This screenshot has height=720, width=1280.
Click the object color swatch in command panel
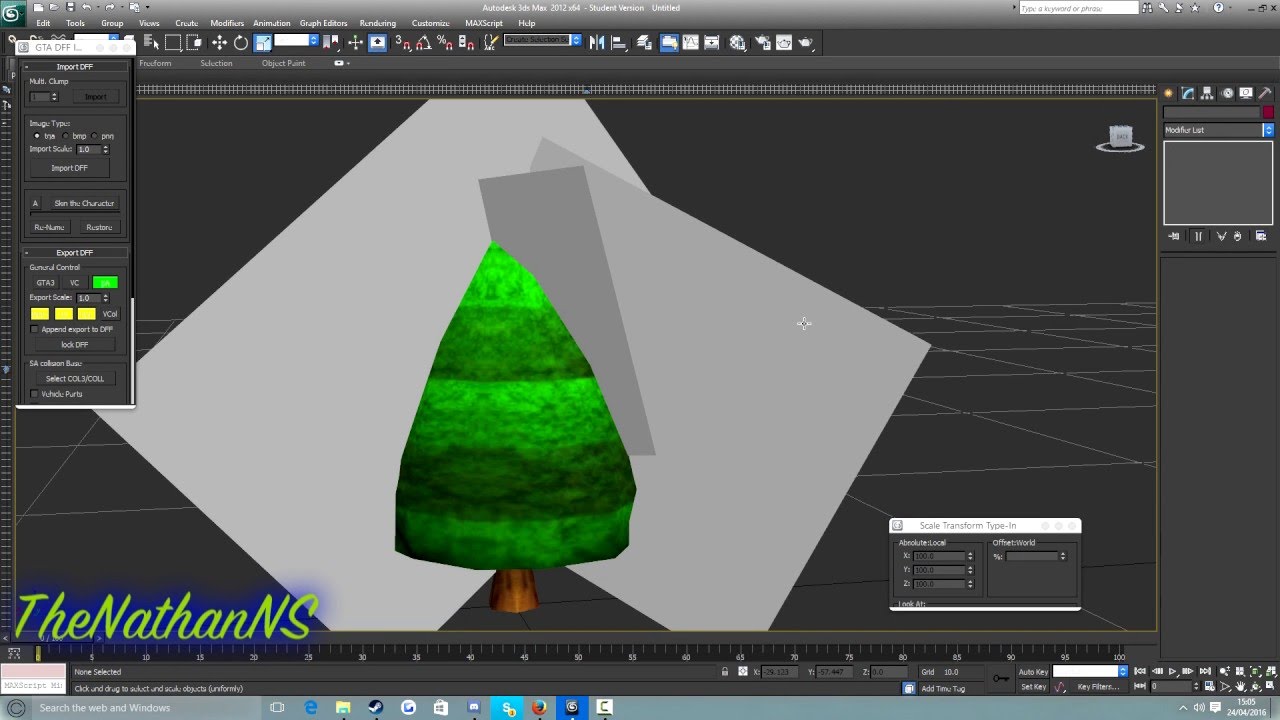(x=1268, y=112)
